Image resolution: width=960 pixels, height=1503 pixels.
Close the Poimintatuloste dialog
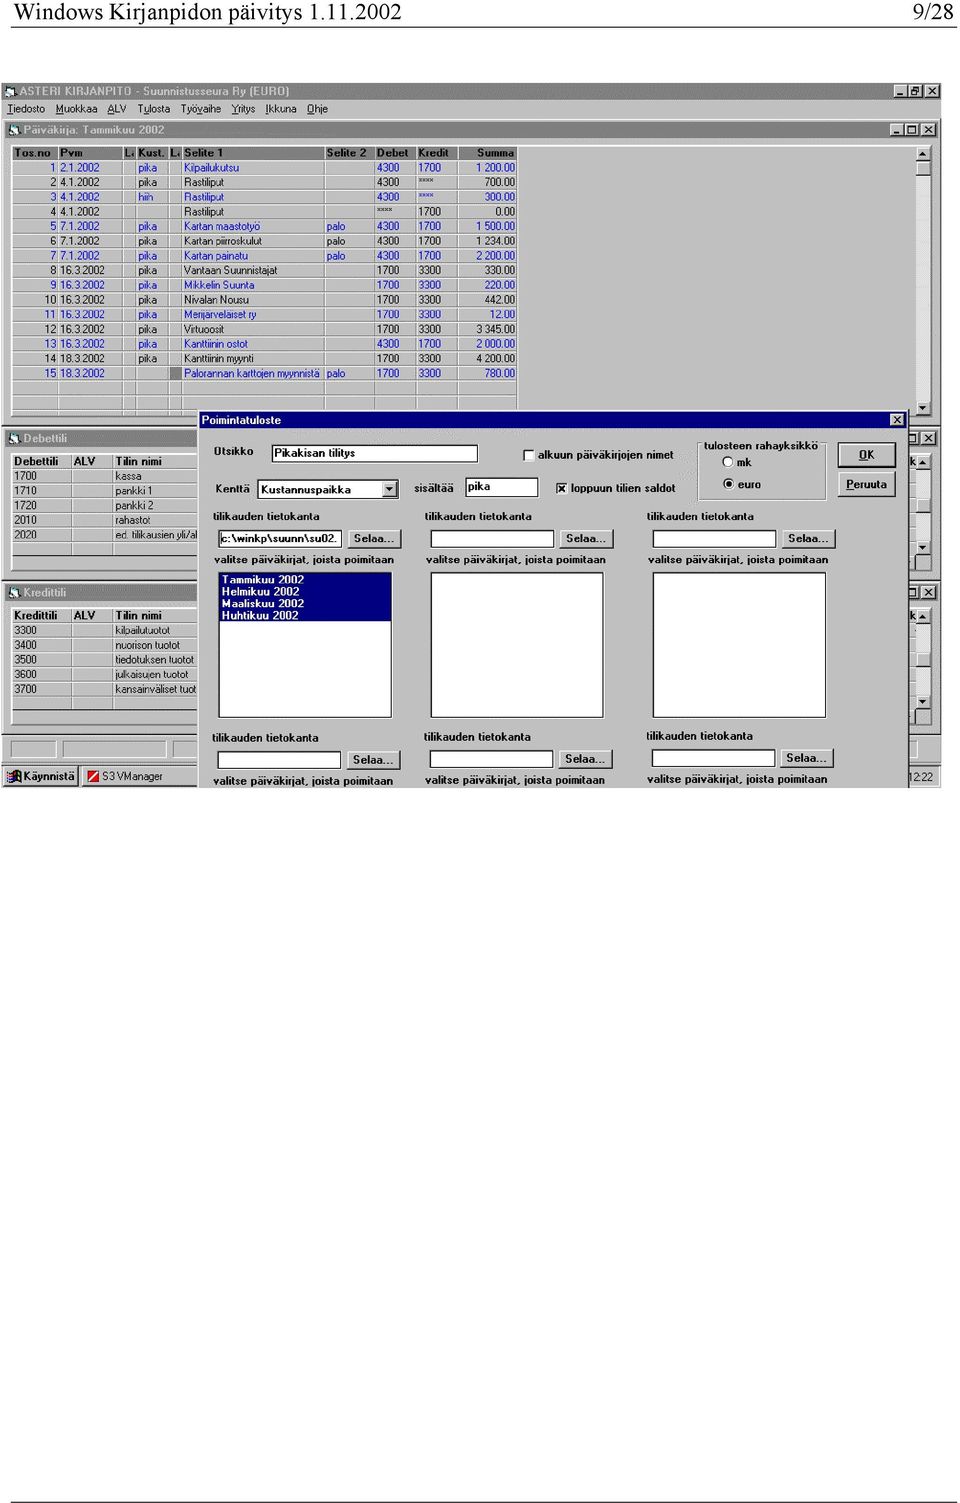pyautogui.click(x=897, y=420)
